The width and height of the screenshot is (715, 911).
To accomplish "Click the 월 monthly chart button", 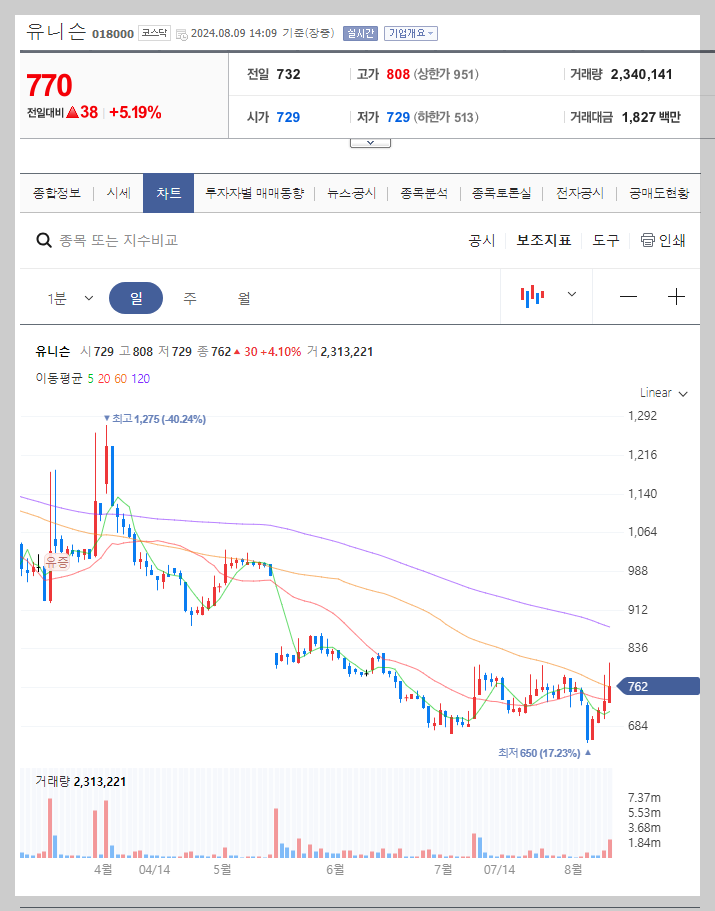I will 243,297.
